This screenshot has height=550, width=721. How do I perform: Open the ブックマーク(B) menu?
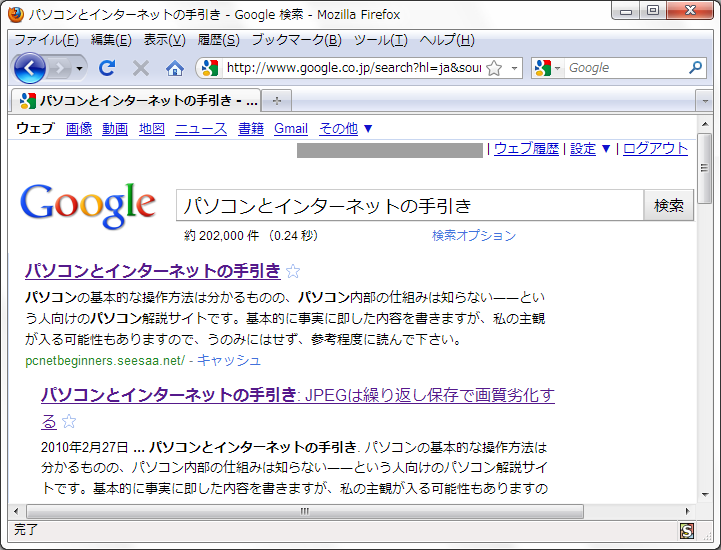pyautogui.click(x=296, y=40)
